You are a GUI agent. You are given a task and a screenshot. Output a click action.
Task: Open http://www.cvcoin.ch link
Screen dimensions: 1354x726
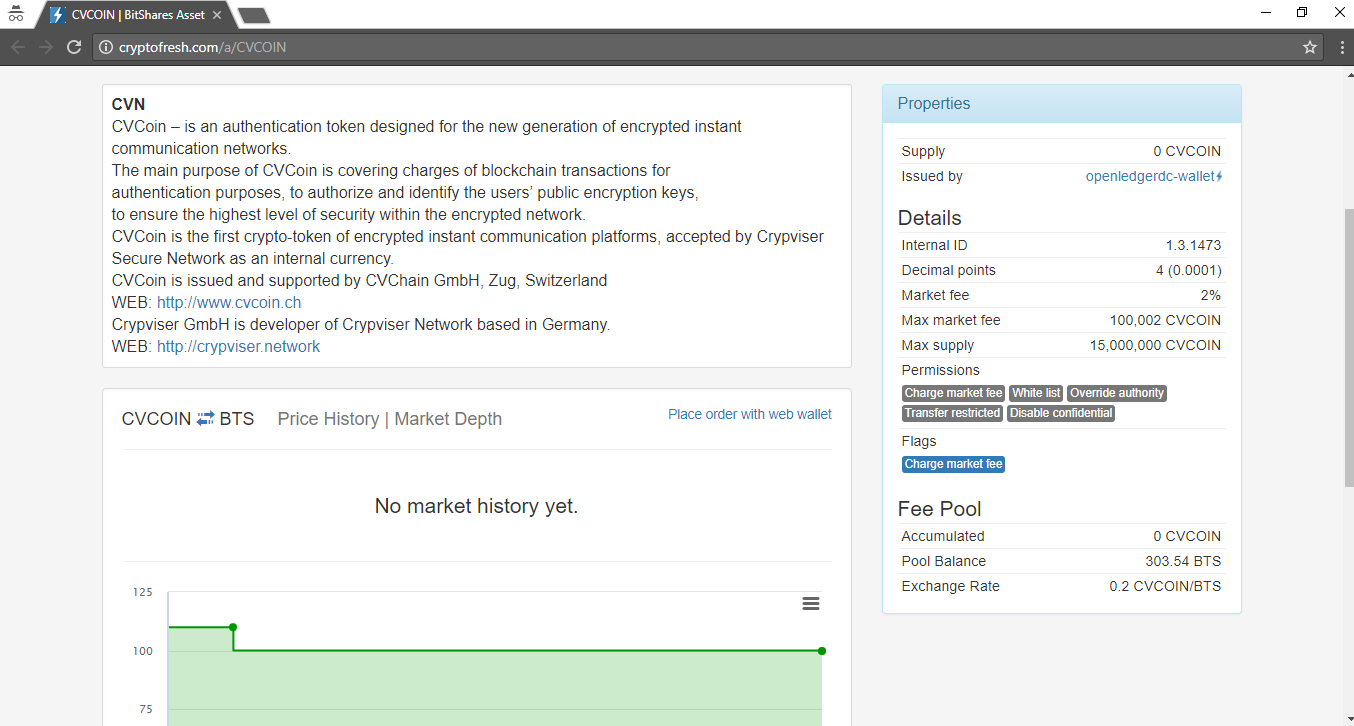click(x=229, y=302)
